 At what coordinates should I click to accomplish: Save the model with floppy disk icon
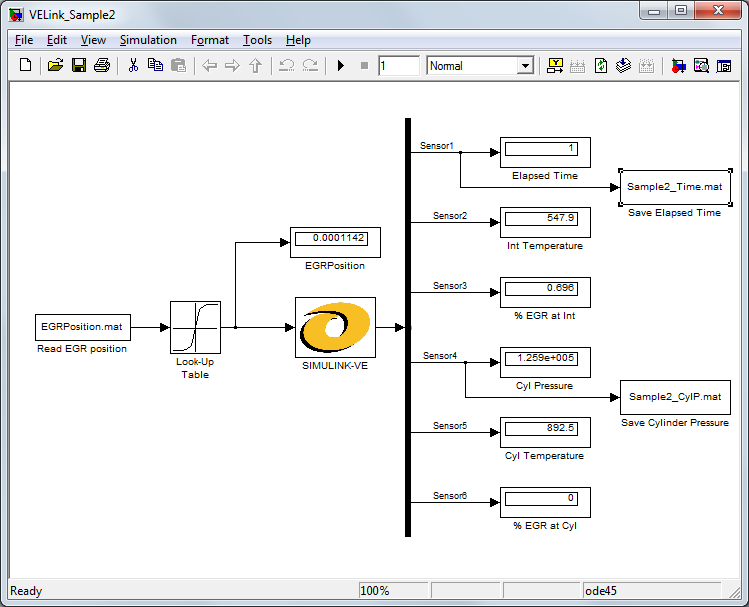[x=79, y=65]
